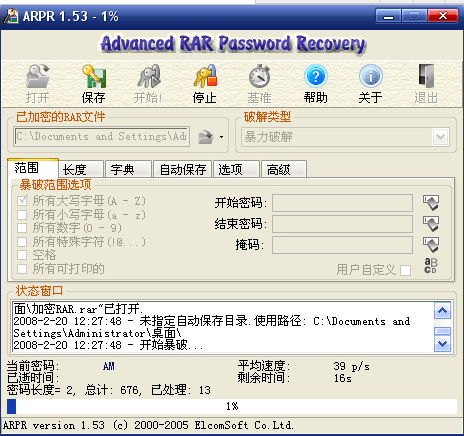Open 帮助 (Help) from the toolbar
The width and height of the screenshot is (464, 436).
pos(315,77)
